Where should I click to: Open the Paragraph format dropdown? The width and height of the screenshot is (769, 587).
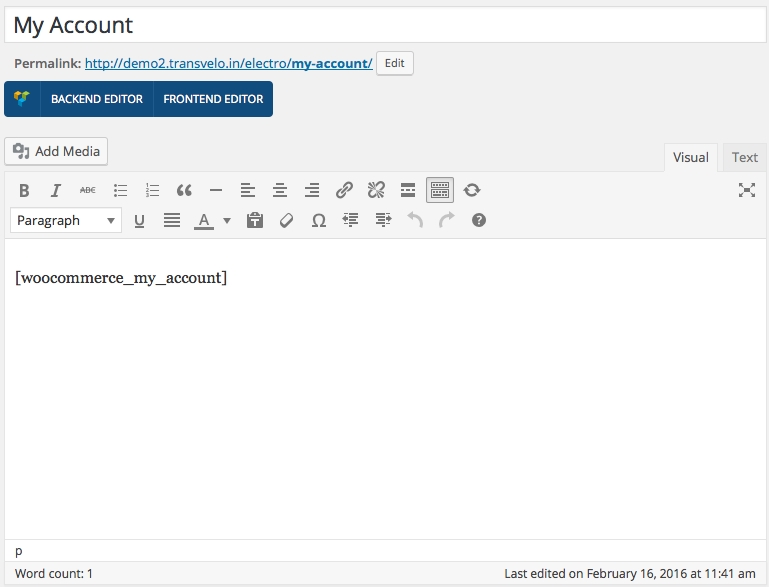tap(66, 220)
